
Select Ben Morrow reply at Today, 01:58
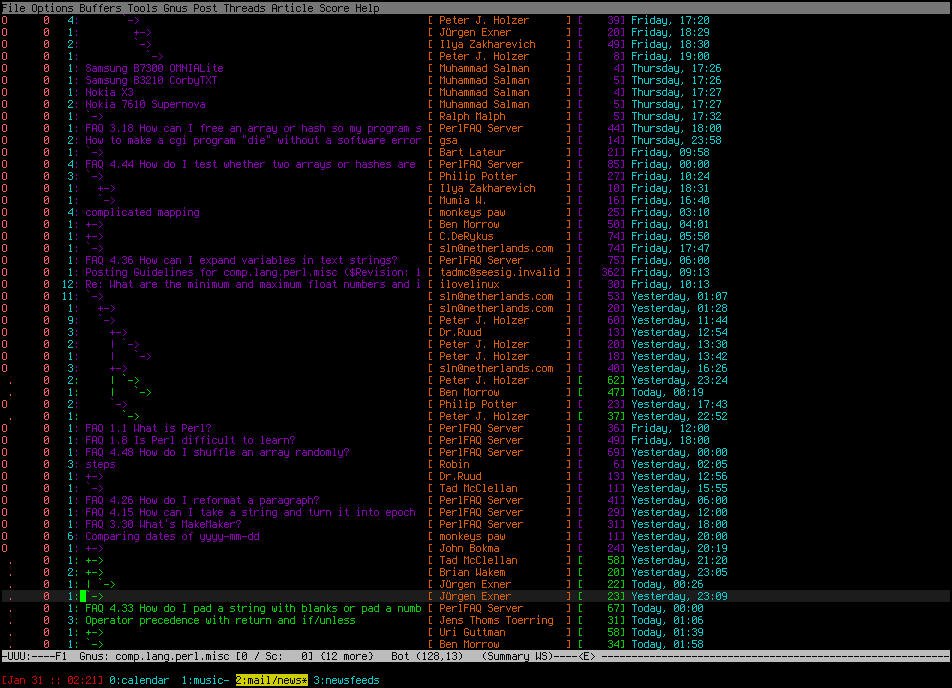coord(469,644)
